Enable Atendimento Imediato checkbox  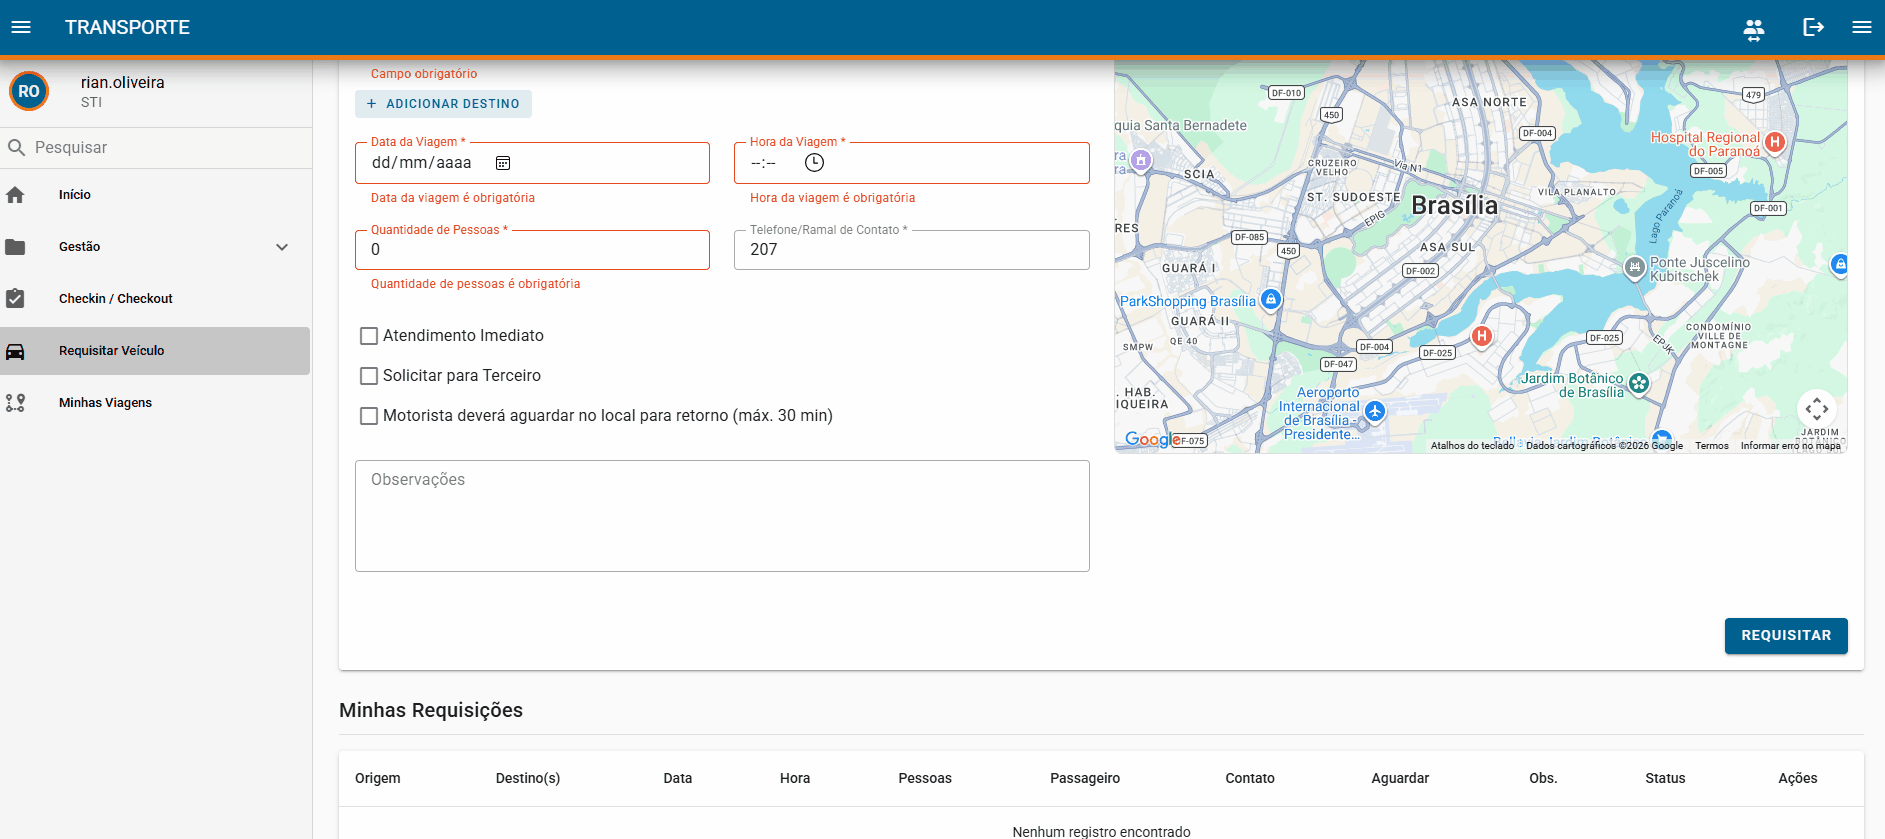369,336
